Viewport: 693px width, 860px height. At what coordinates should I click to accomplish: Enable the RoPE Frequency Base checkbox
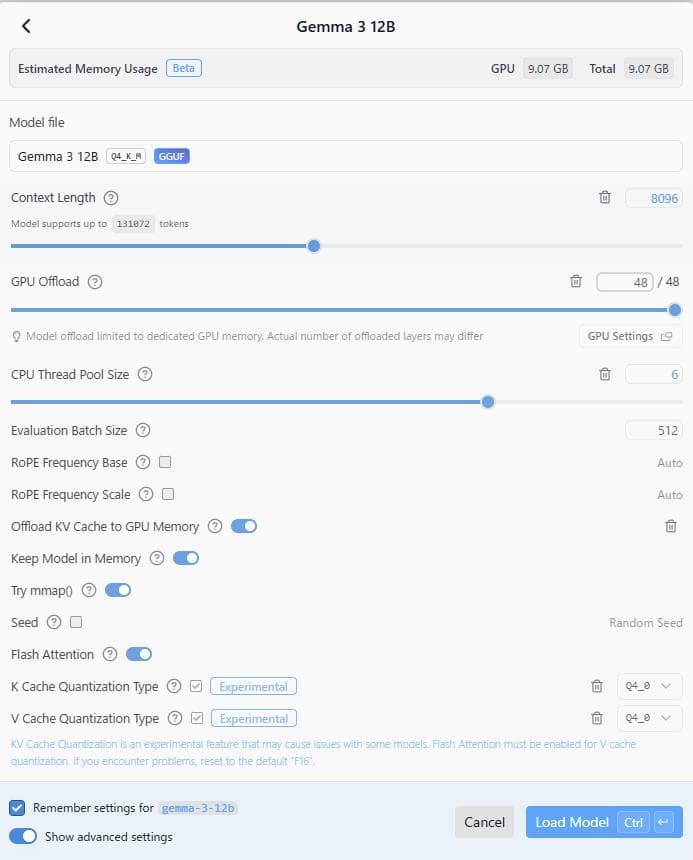[x=164, y=462]
